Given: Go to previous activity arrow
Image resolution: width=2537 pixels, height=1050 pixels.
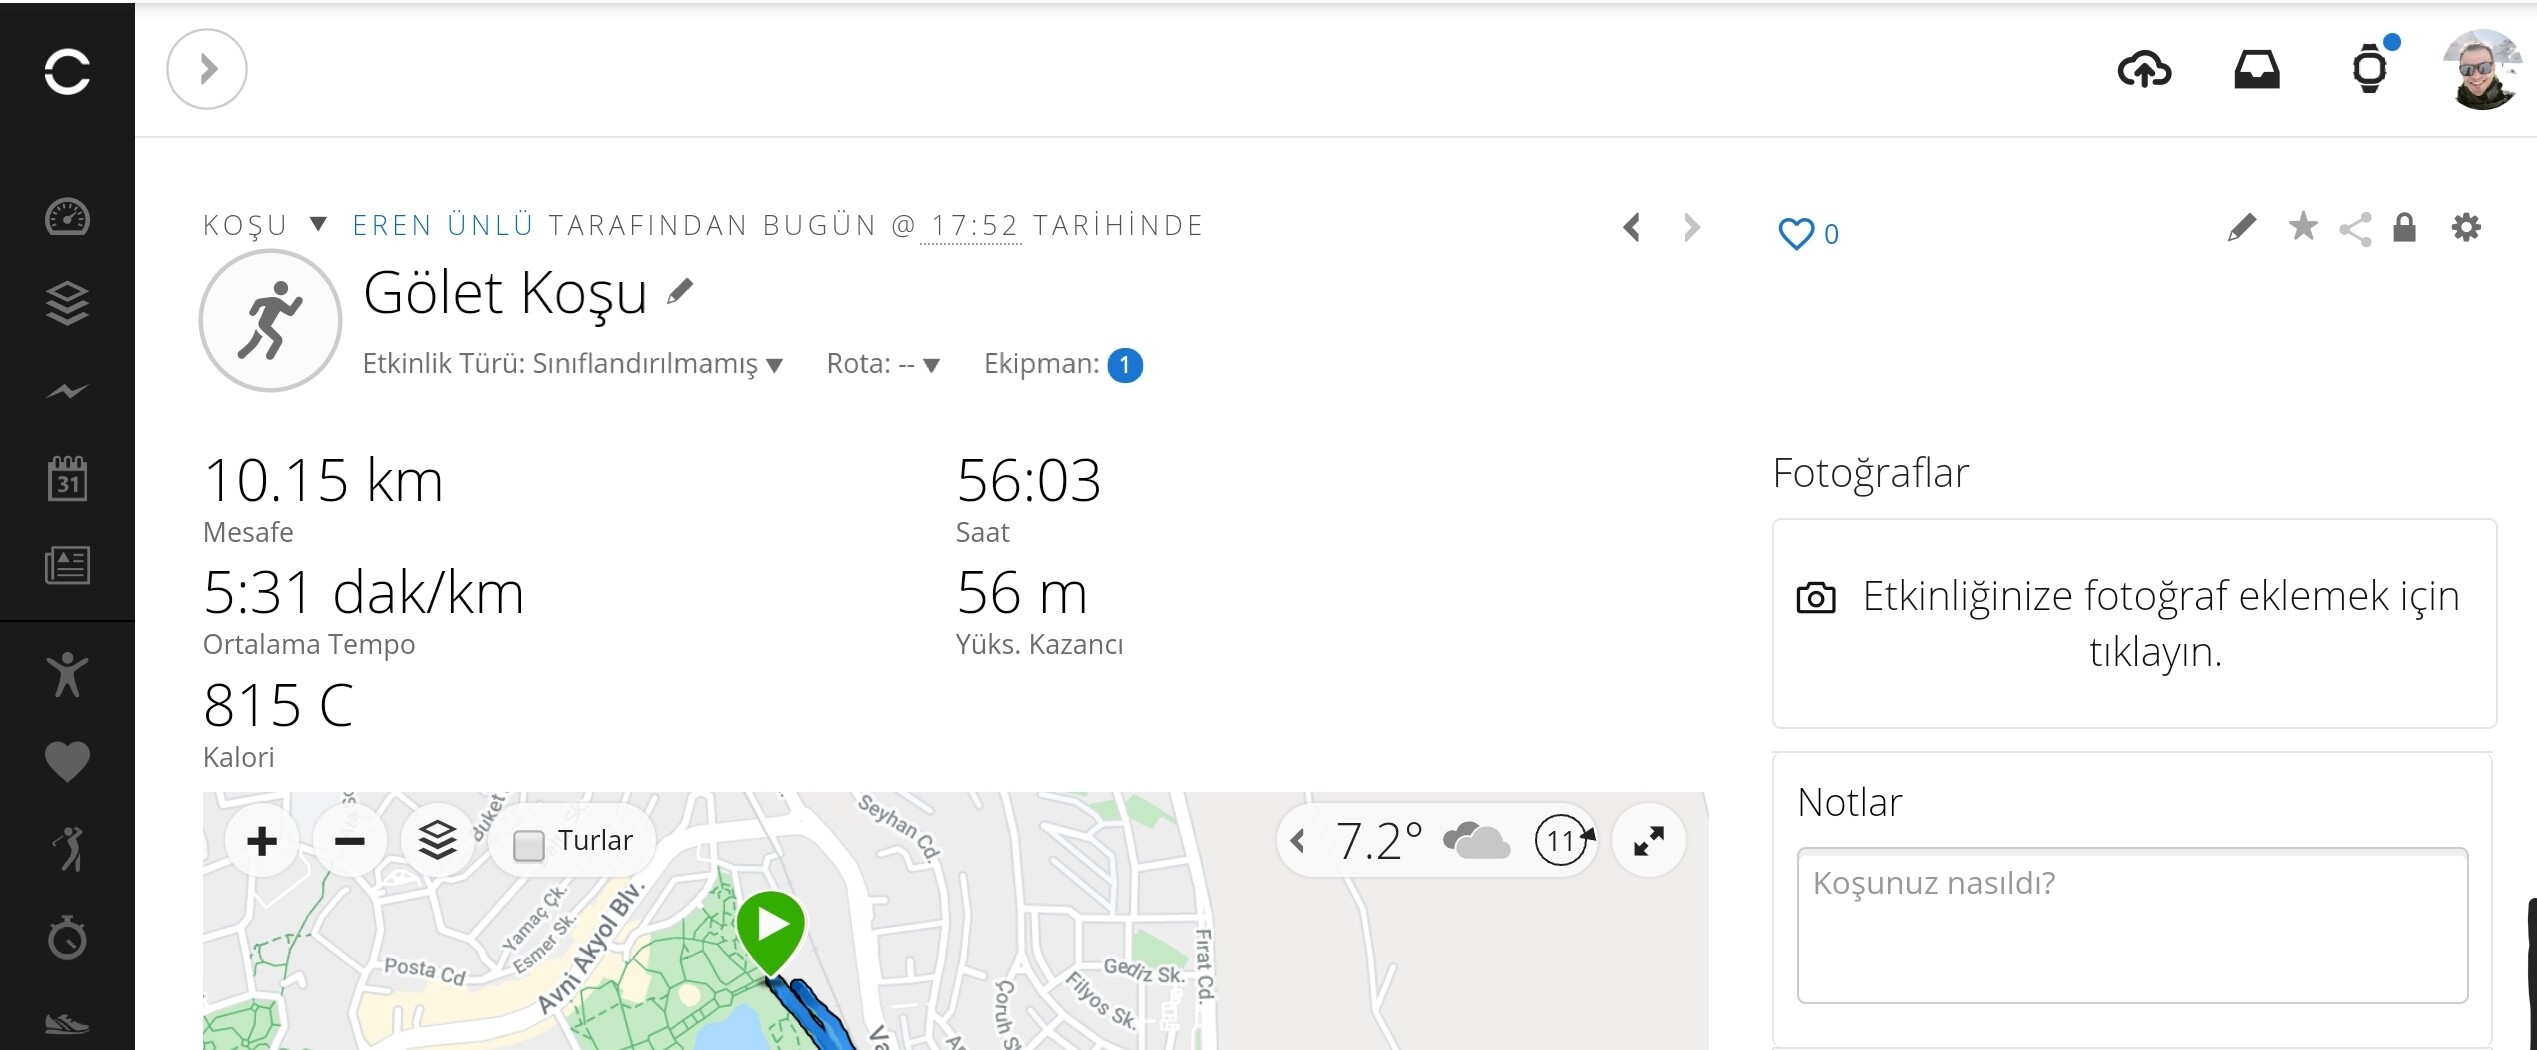Looking at the screenshot, I should click(1632, 228).
